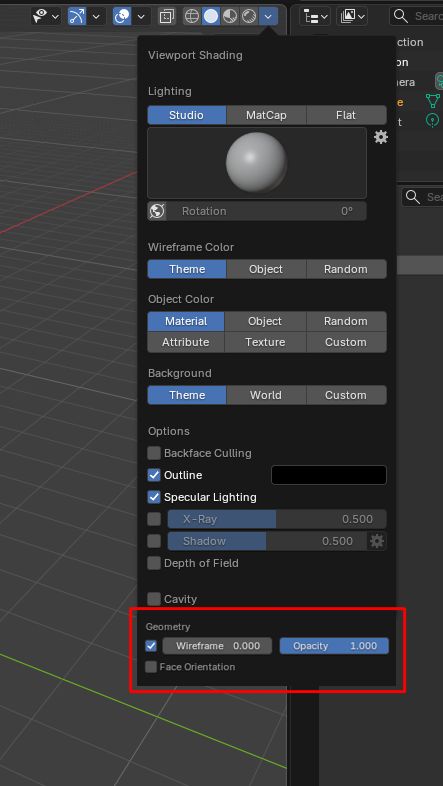Set Object Color to Random
The height and width of the screenshot is (786, 443).
click(x=346, y=321)
